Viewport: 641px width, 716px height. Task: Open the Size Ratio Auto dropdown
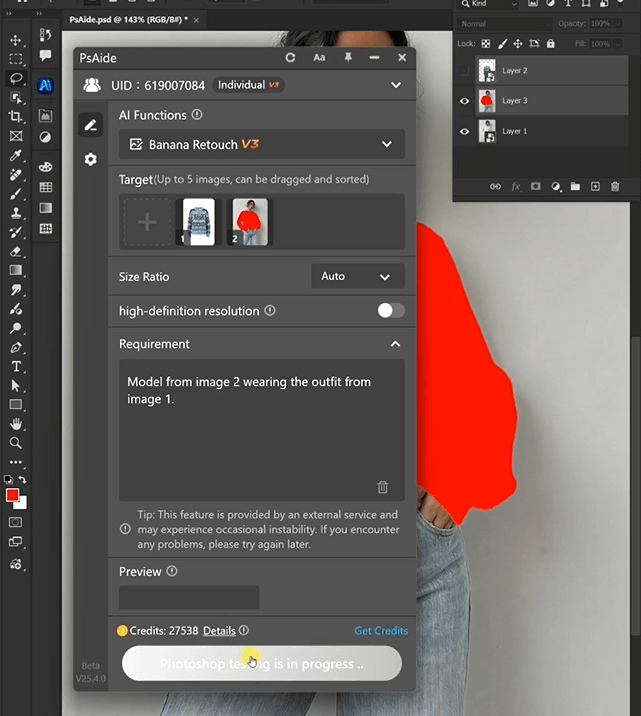(x=358, y=276)
